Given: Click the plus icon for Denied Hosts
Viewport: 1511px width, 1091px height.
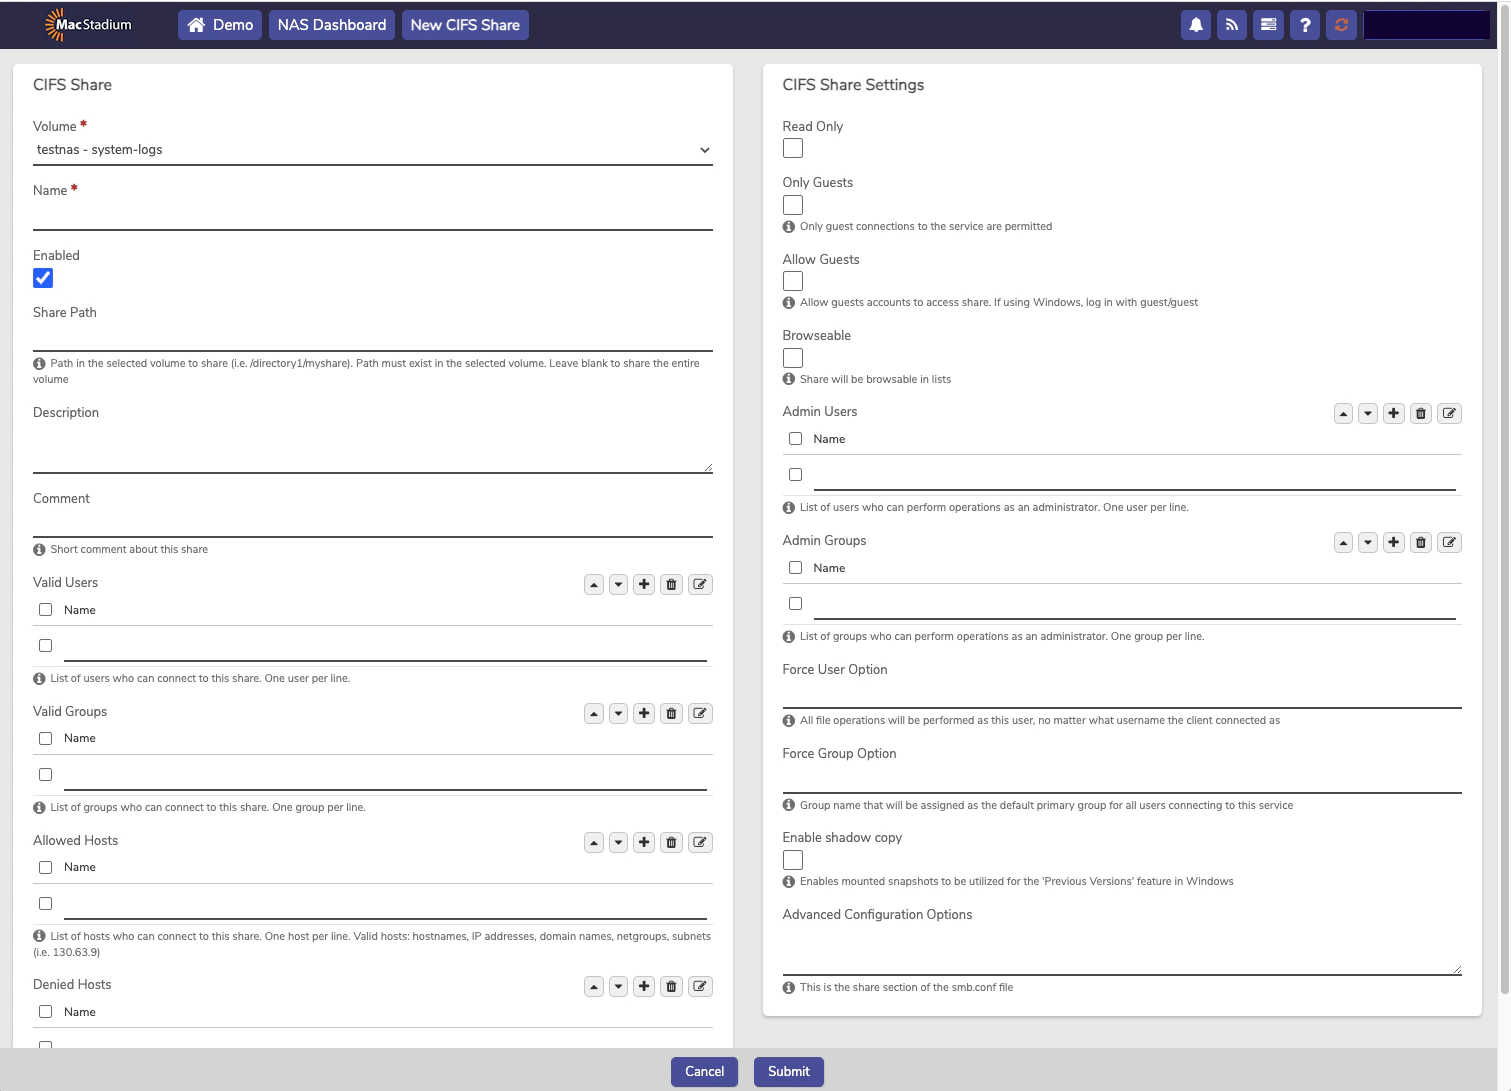Looking at the screenshot, I should (644, 986).
